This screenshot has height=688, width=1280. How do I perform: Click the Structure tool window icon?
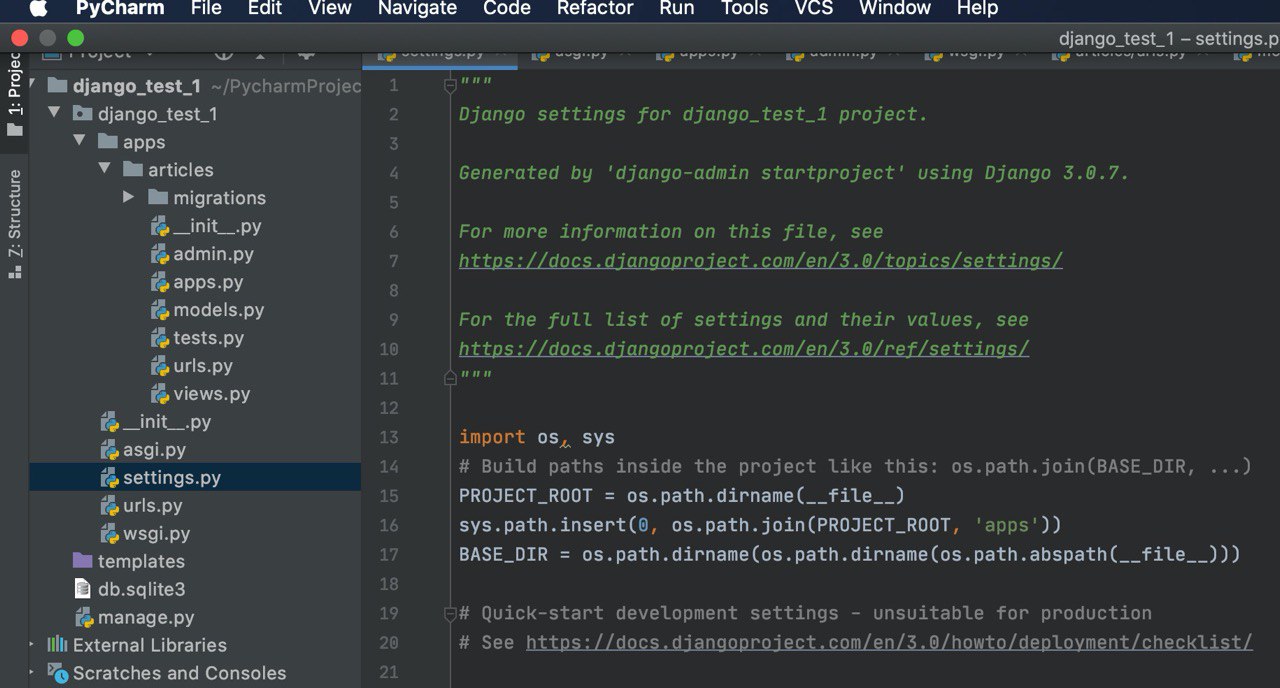pyautogui.click(x=14, y=271)
